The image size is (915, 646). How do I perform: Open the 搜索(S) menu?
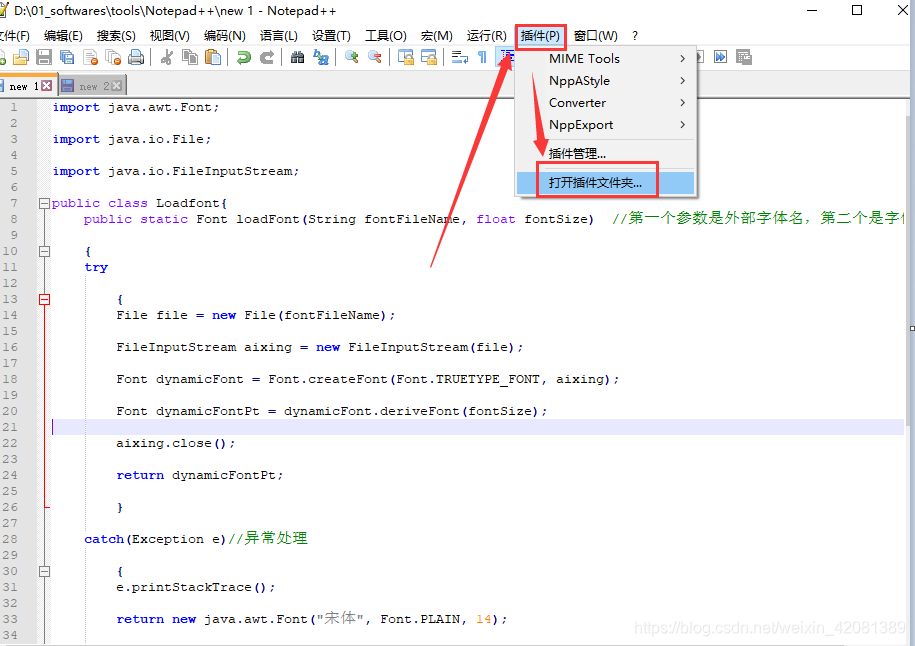[x=116, y=36]
